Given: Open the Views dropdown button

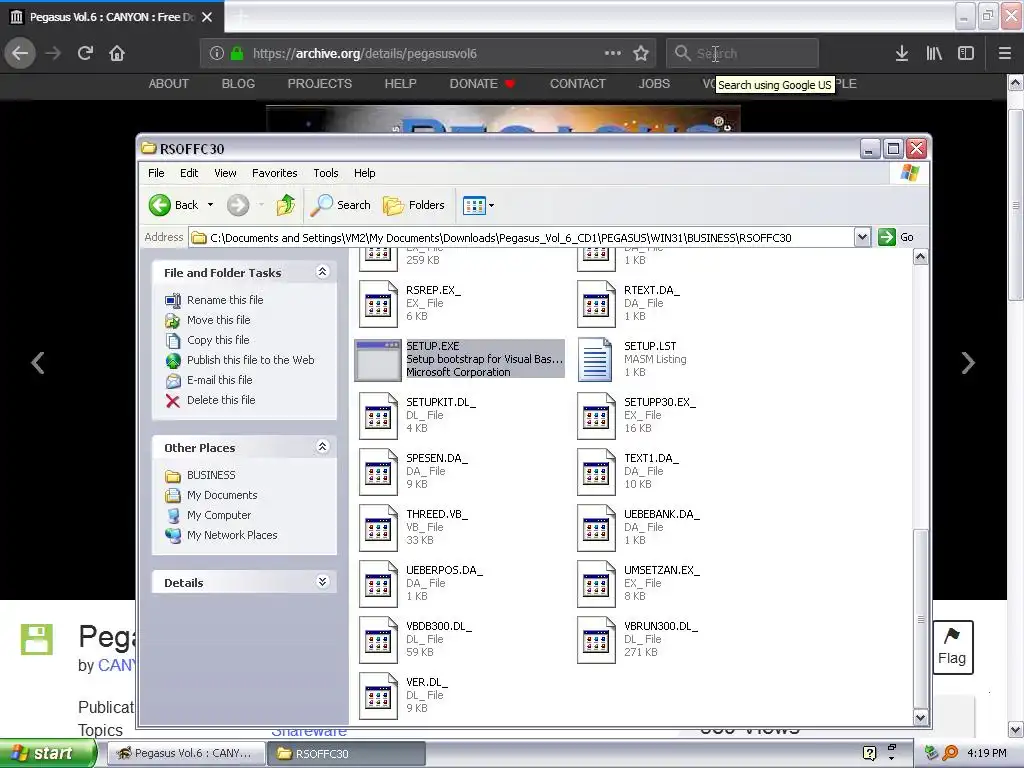Looking at the screenshot, I should click(x=478, y=205).
